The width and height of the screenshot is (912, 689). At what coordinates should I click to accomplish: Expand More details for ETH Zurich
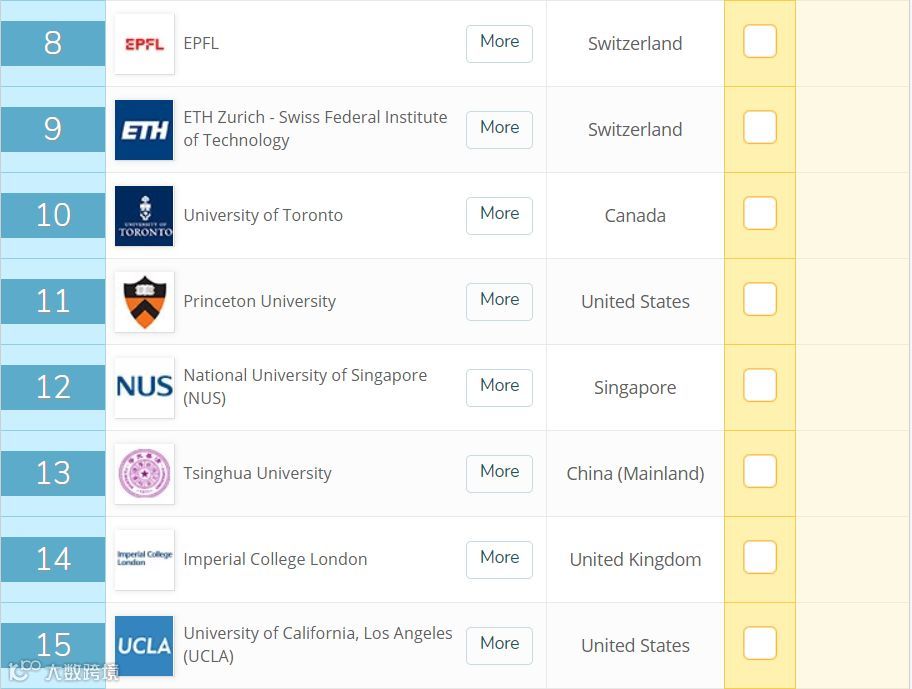coord(499,128)
